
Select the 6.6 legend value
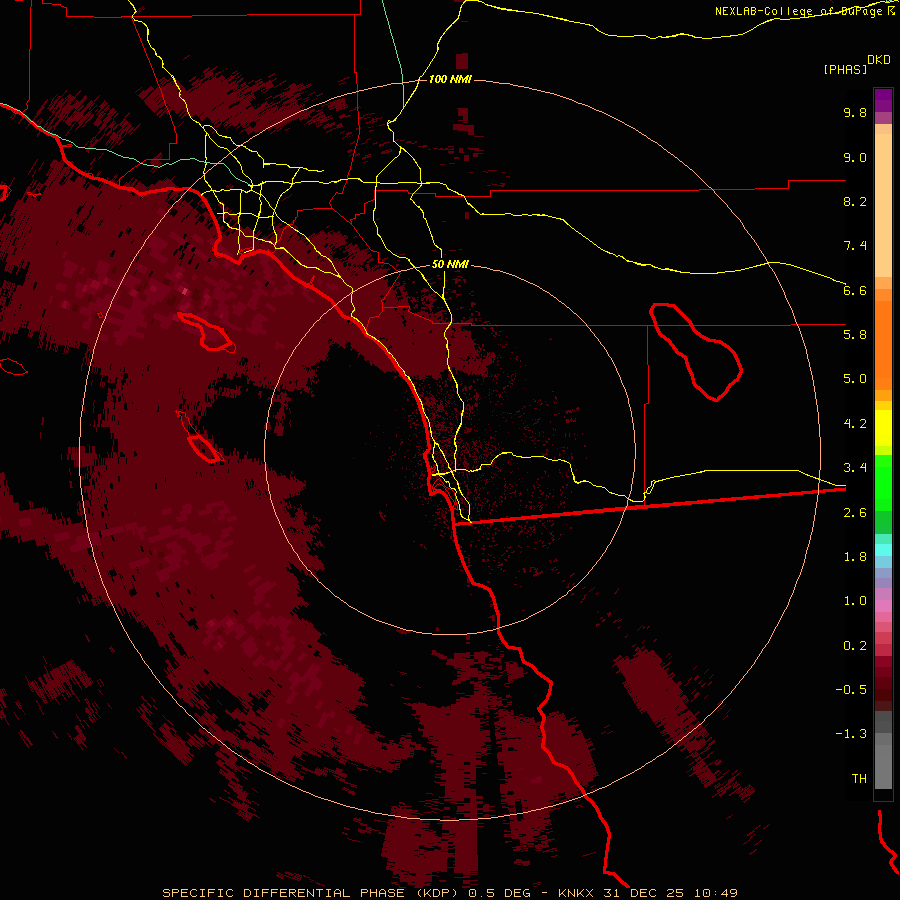(x=855, y=290)
